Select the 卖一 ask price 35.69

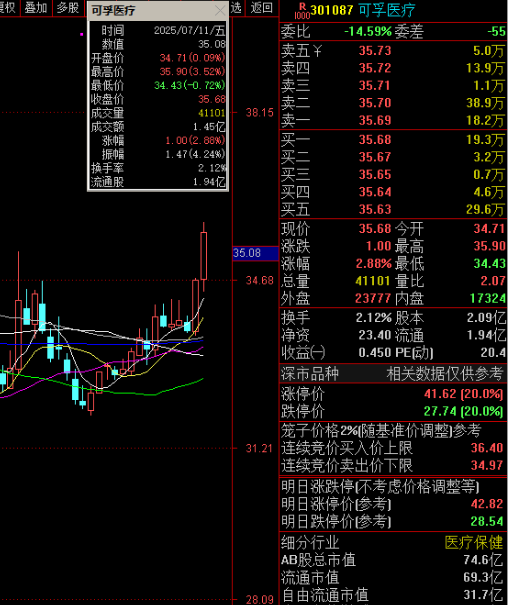[375, 120]
